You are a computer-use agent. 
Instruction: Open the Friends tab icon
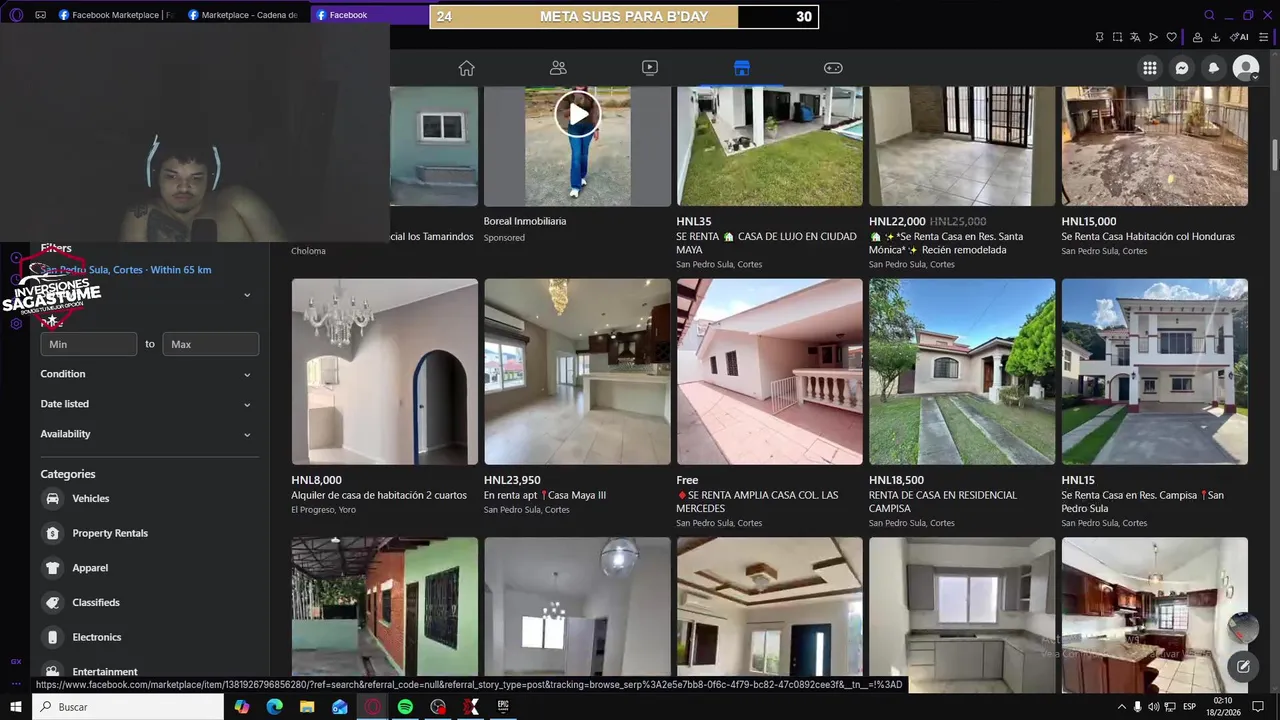[558, 68]
